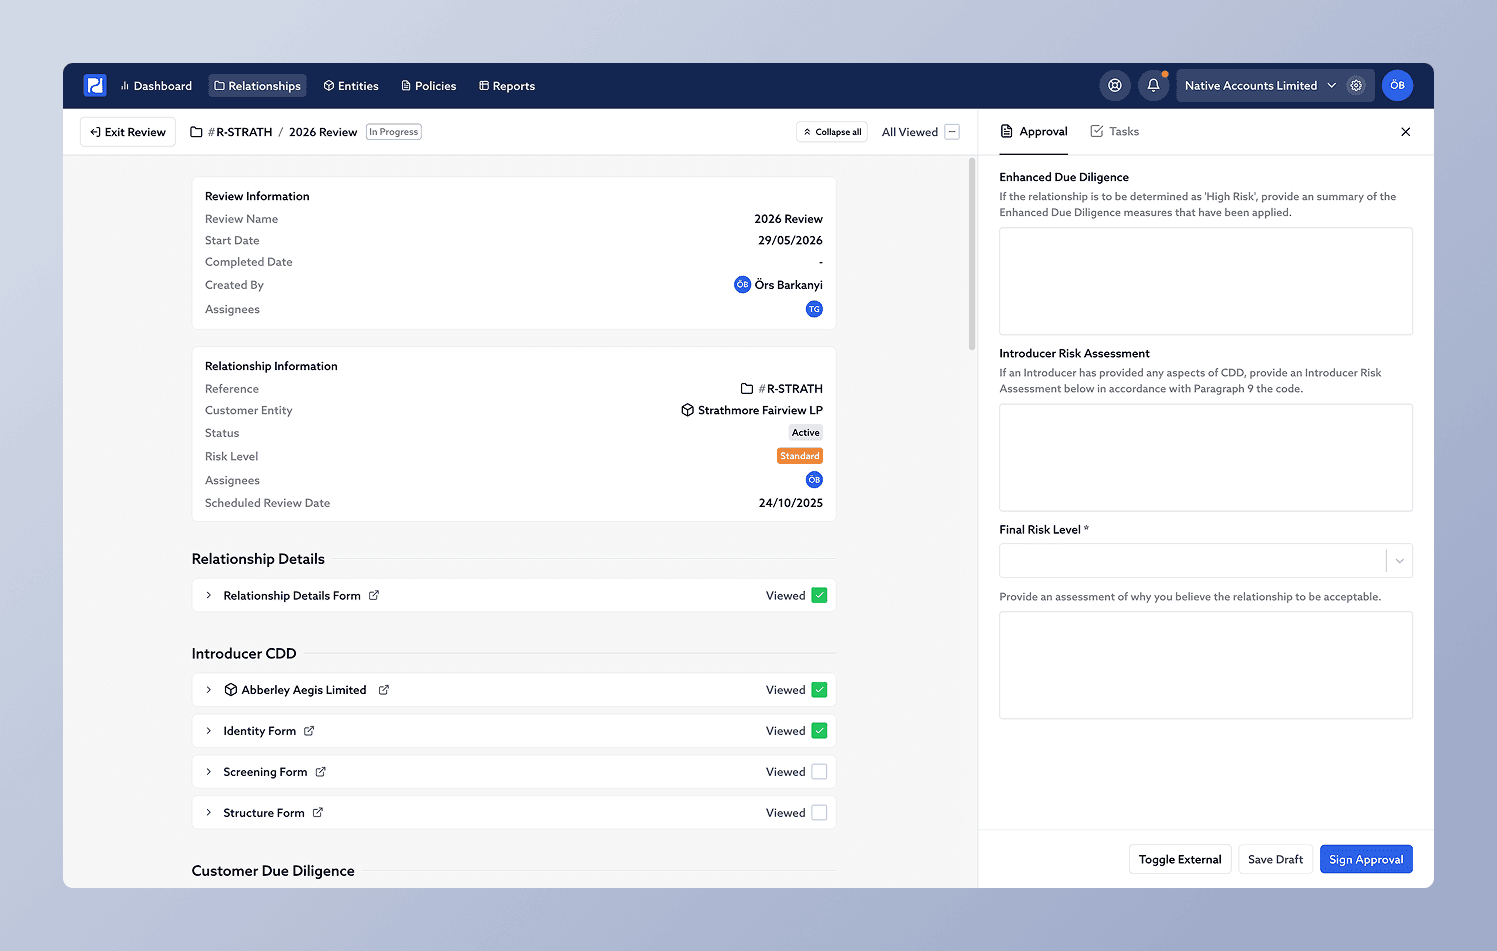Click the In Progress status badge
The width and height of the screenshot is (1497, 951).
(394, 132)
